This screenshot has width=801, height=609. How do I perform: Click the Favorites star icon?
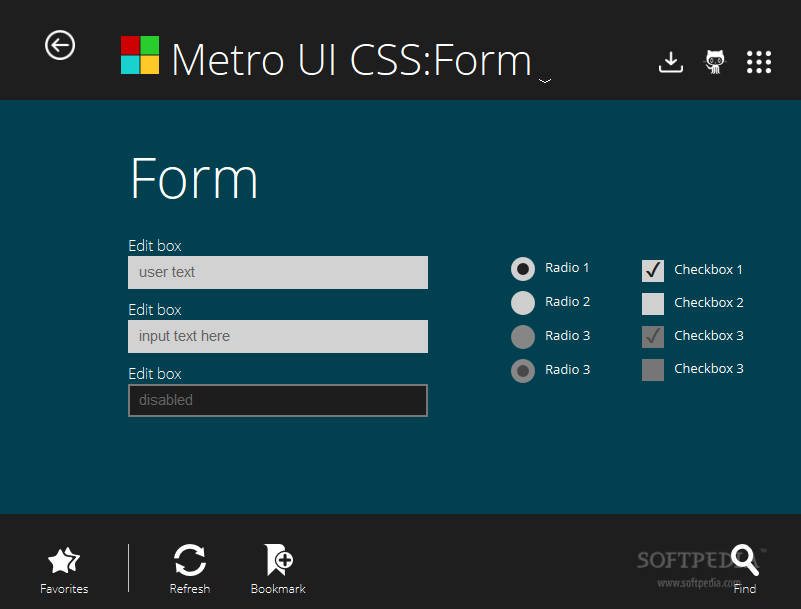[63, 560]
